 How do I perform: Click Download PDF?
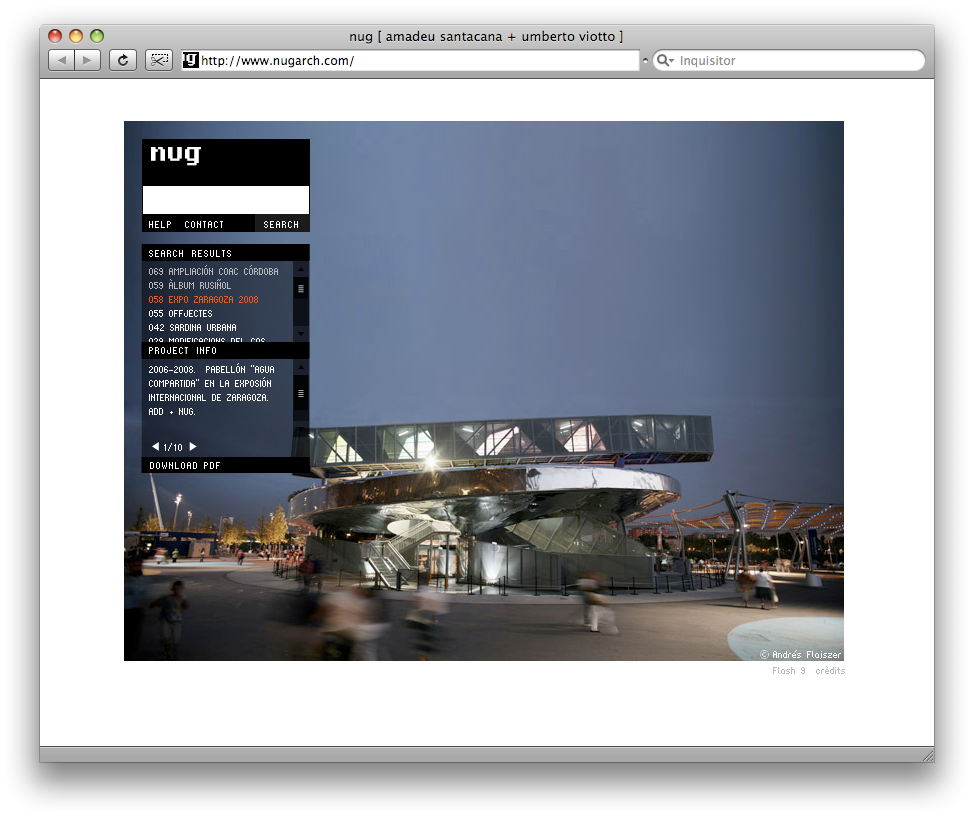coord(184,465)
